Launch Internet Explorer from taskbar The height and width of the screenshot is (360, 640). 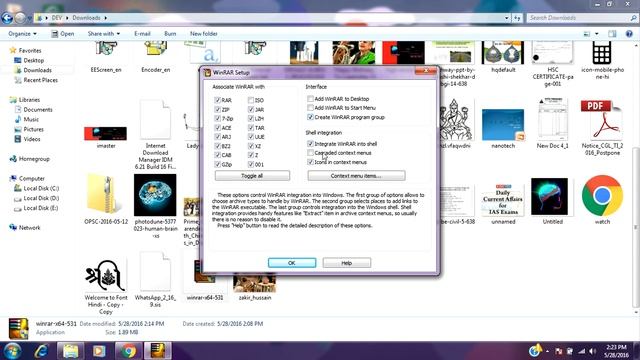[x=42, y=351]
